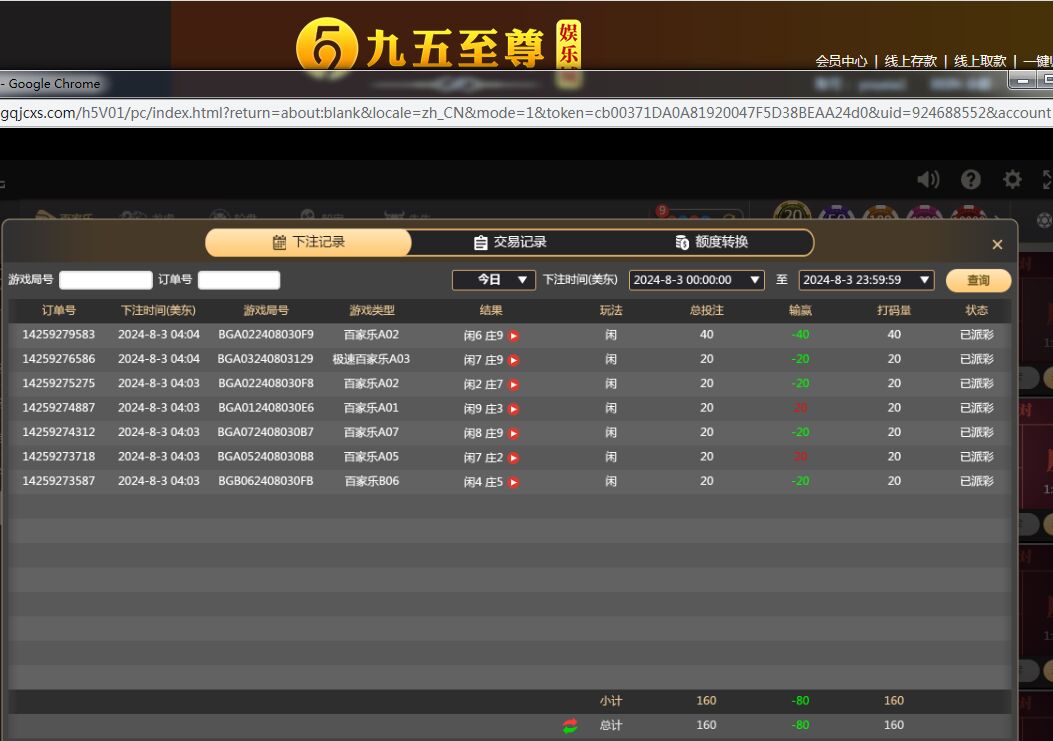Play replay video for order 14259279583
1053x741 pixels.
(x=514, y=336)
